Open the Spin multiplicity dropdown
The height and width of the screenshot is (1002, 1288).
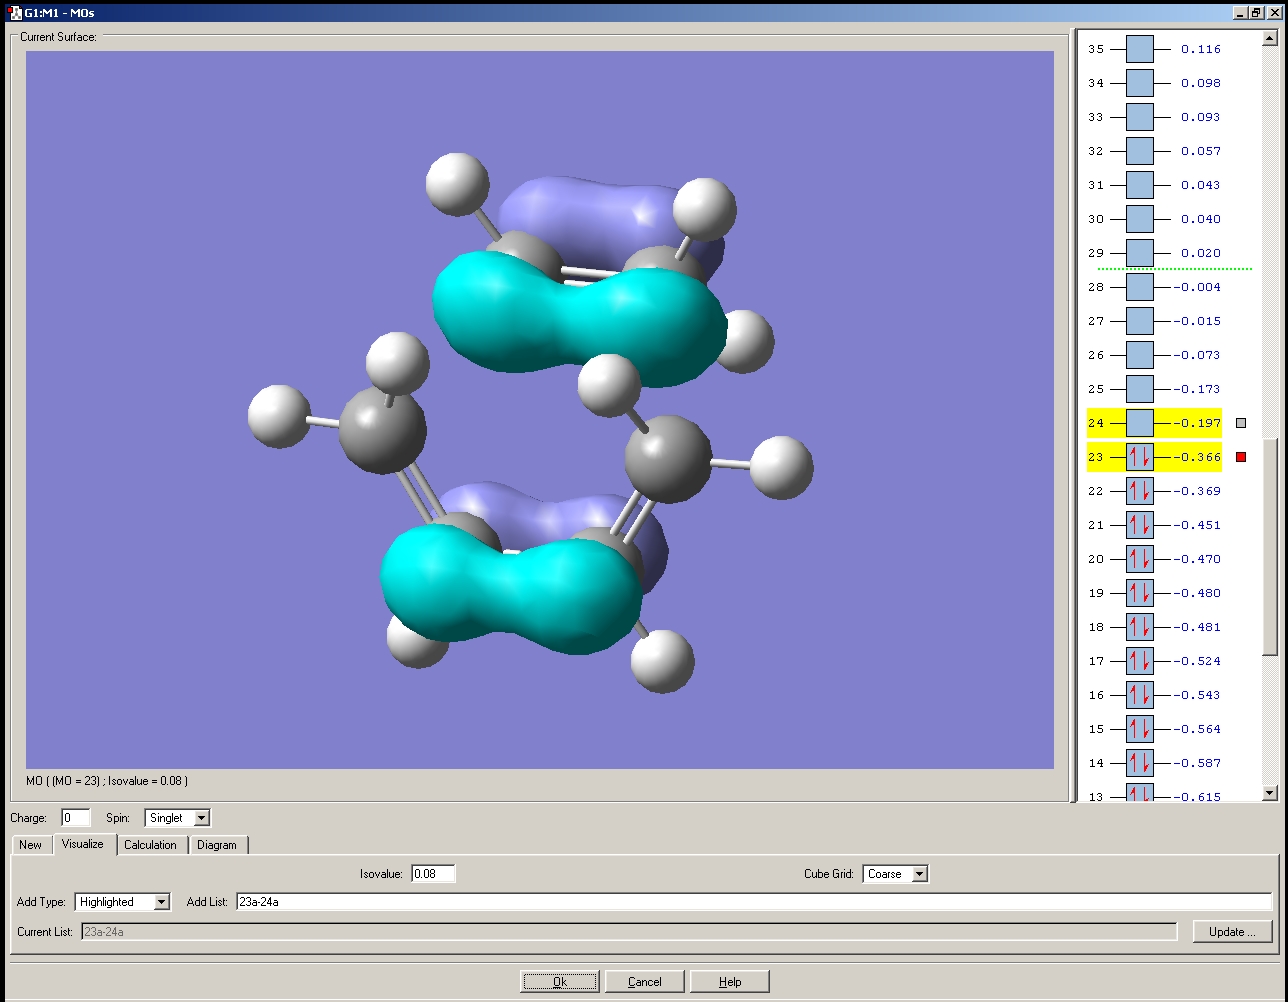[x=201, y=818]
